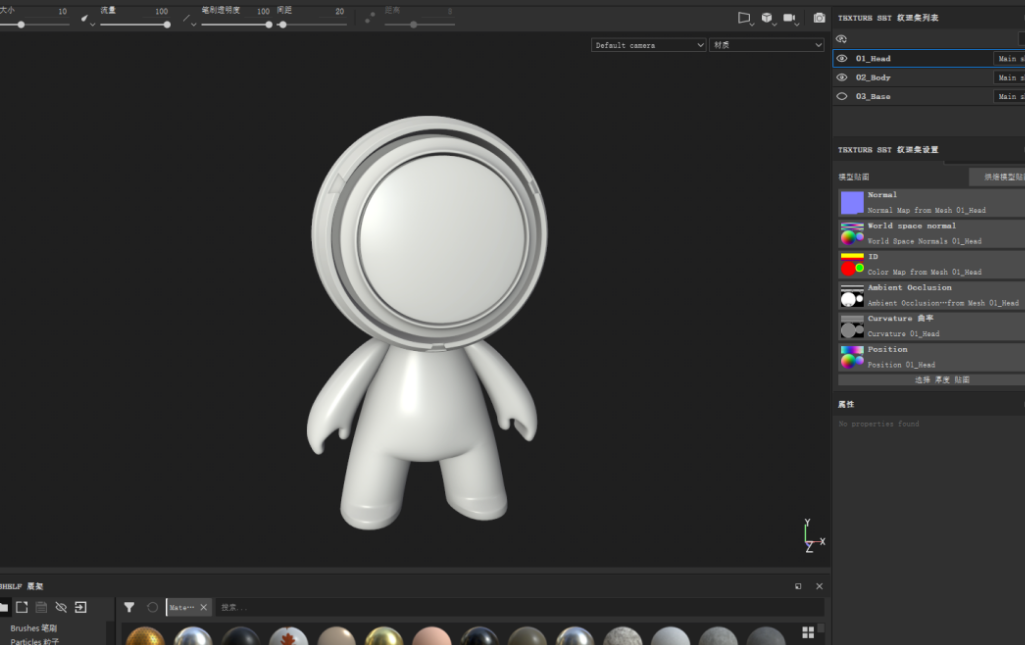Select the Particles category in shelf
Viewport: 1025px width, 645px height.
(x=34, y=640)
